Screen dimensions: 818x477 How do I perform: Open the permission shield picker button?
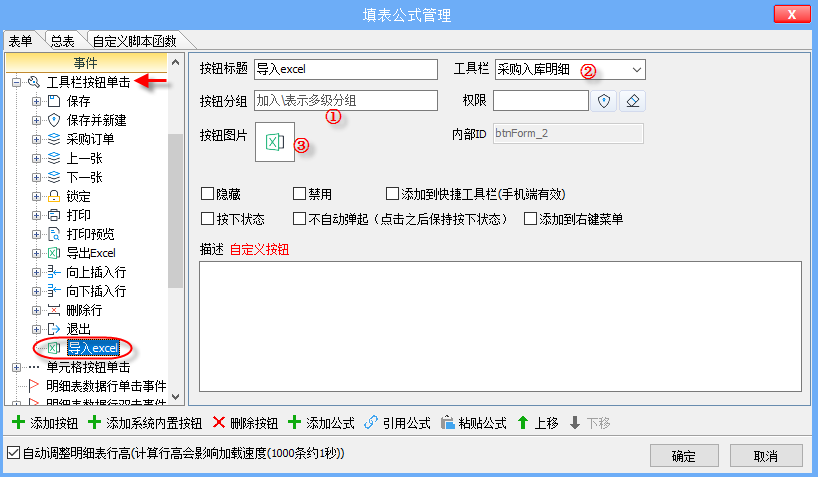tap(604, 101)
